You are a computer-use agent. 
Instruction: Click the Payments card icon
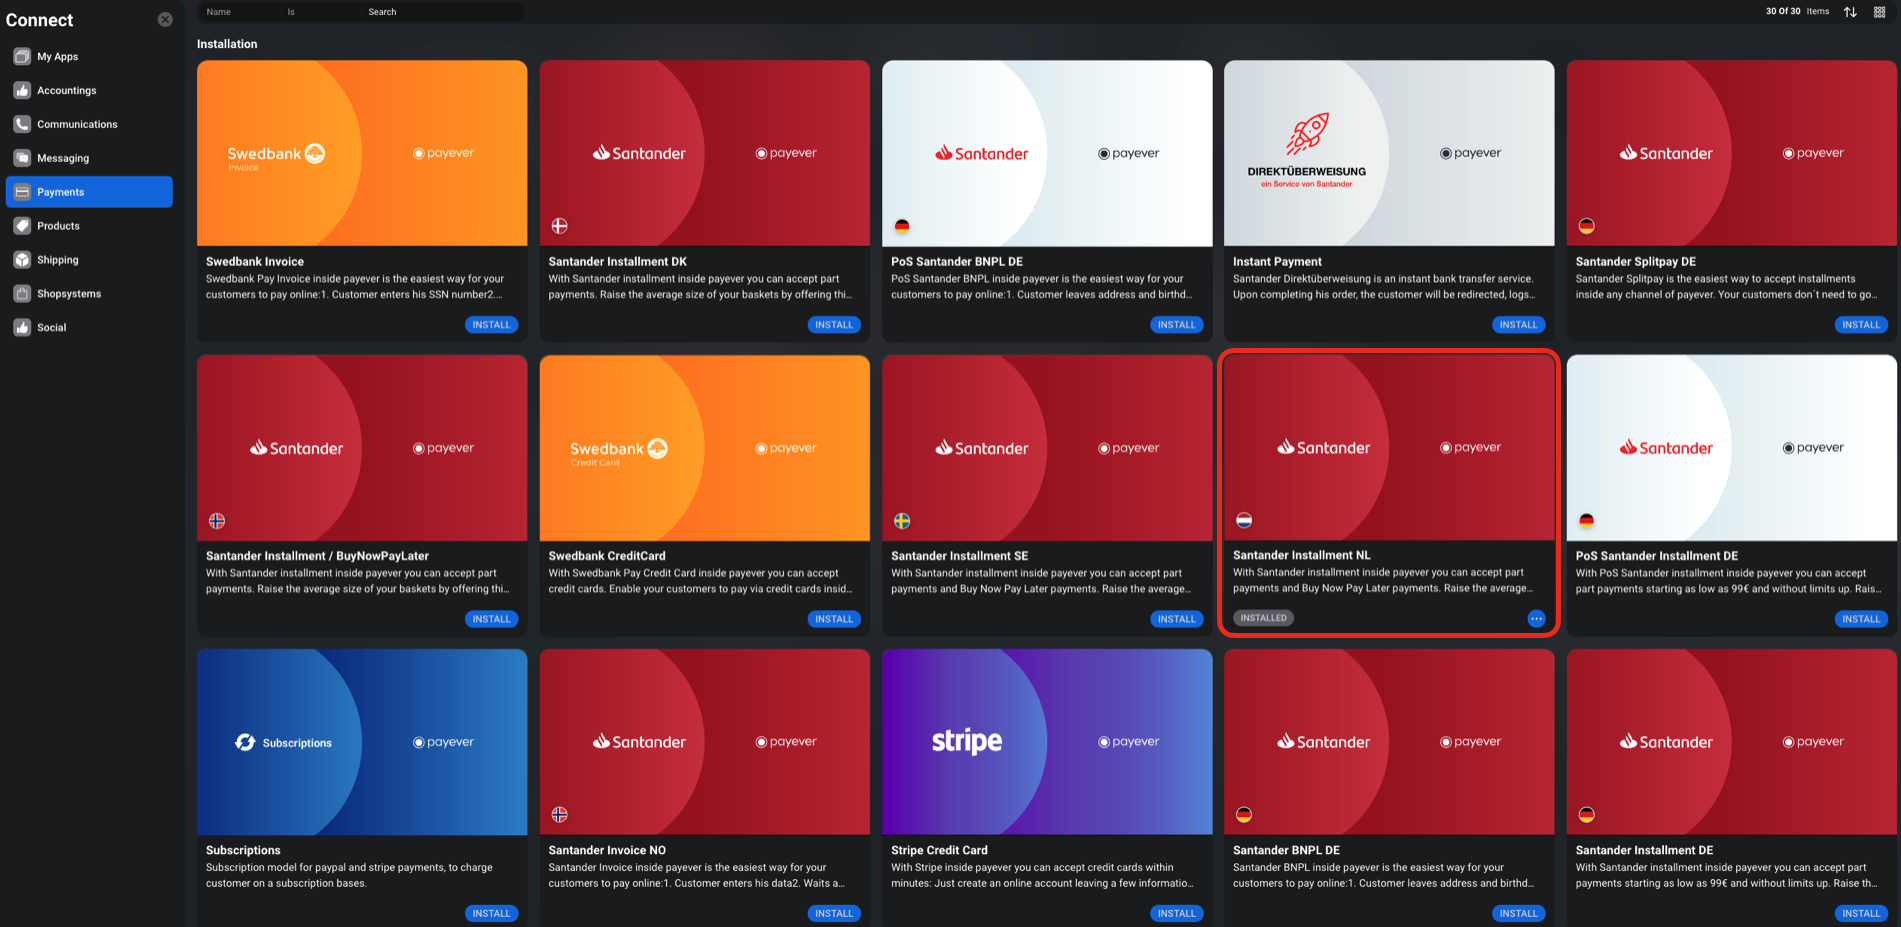[22, 192]
